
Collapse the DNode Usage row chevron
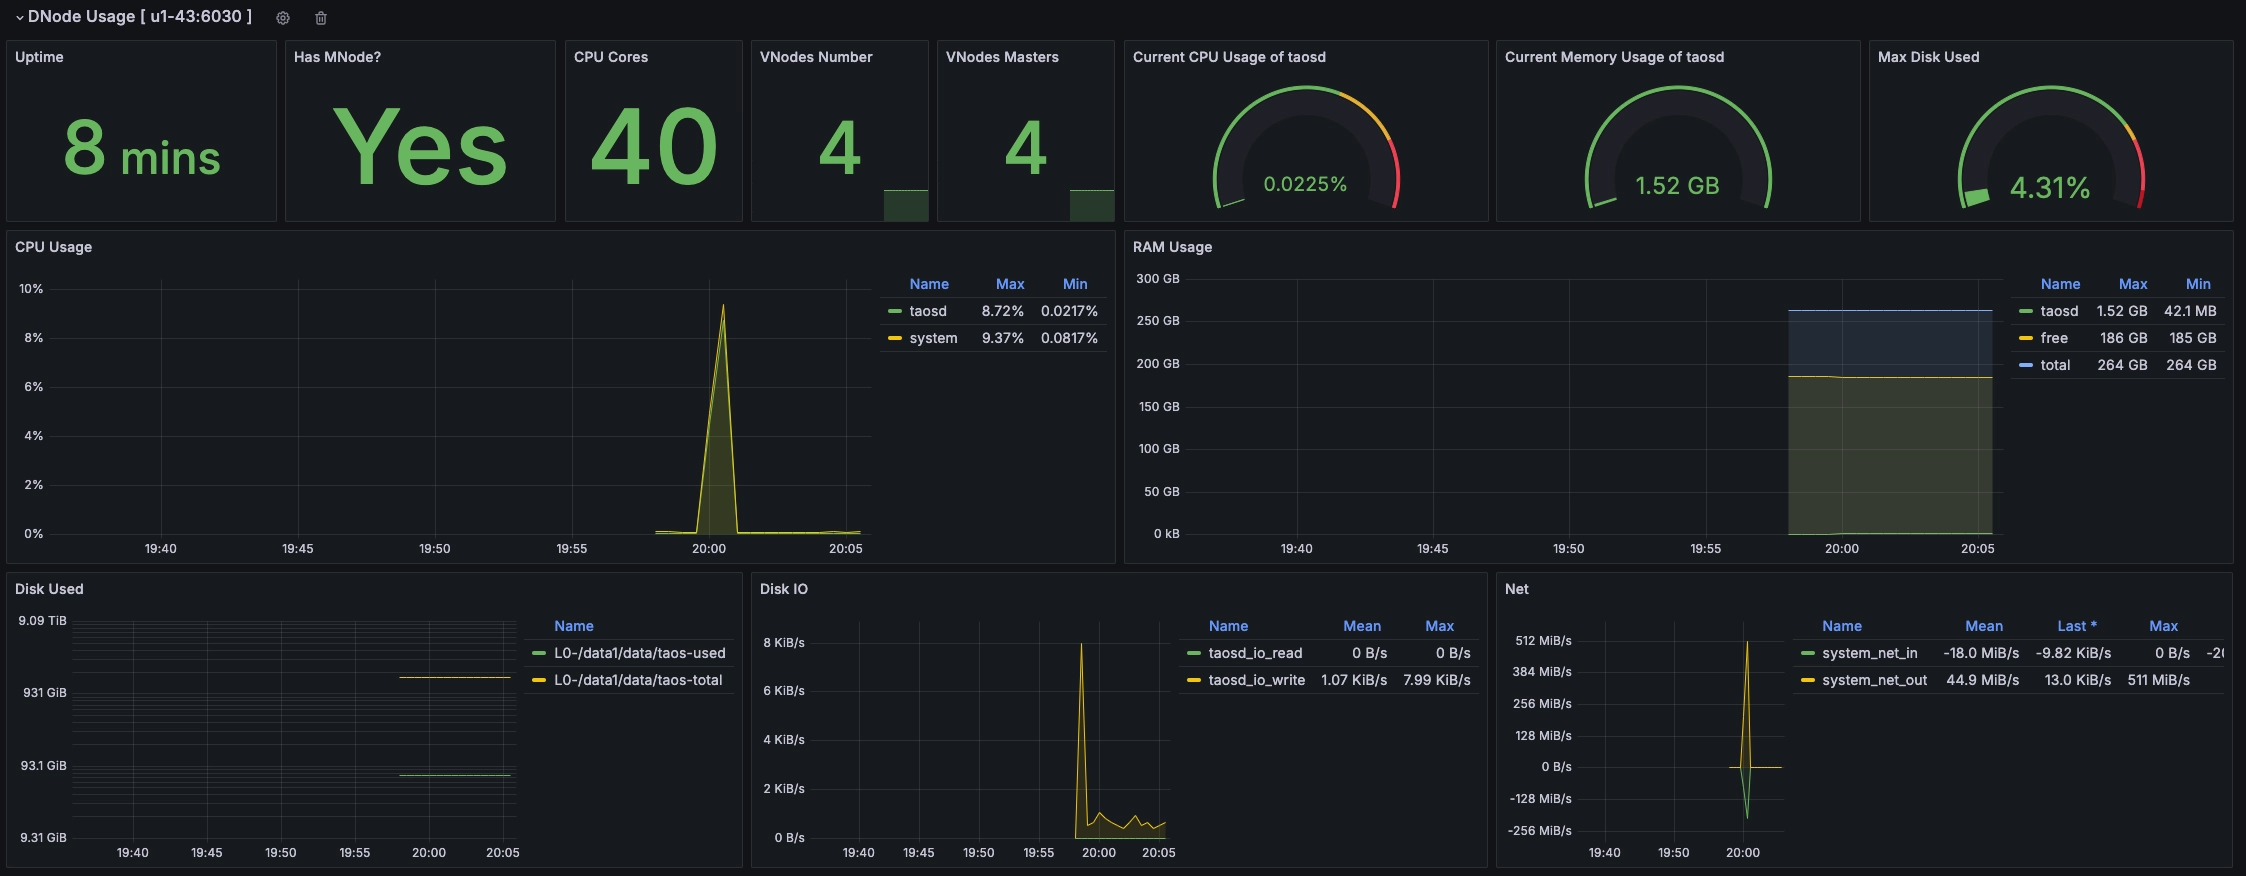point(19,18)
